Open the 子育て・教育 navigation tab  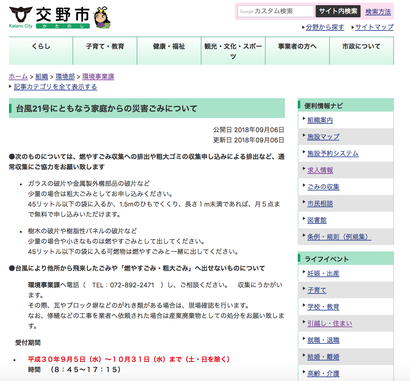click(x=105, y=51)
